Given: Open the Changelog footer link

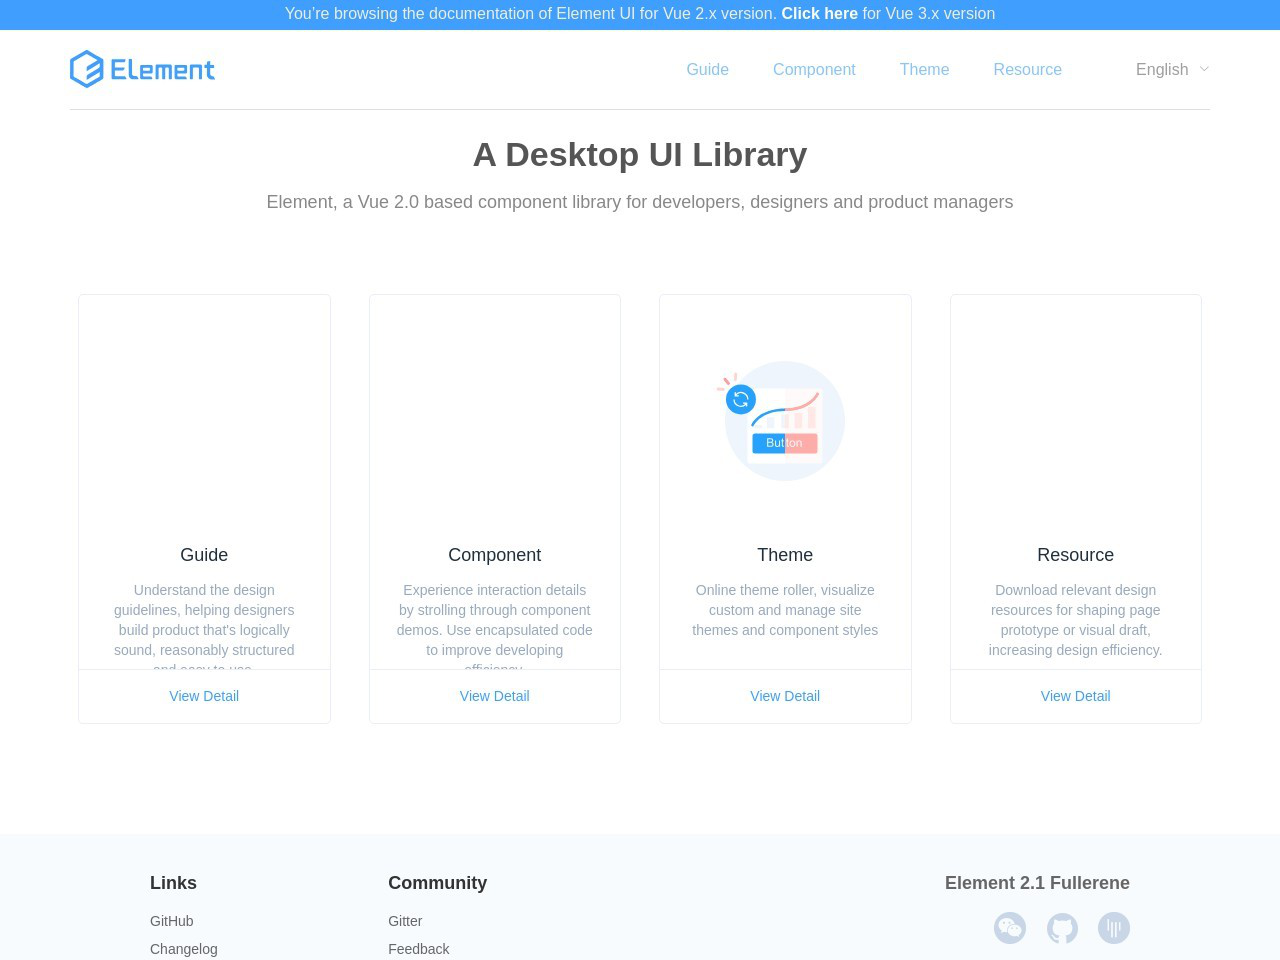Looking at the screenshot, I should pyautogui.click(x=184, y=949).
